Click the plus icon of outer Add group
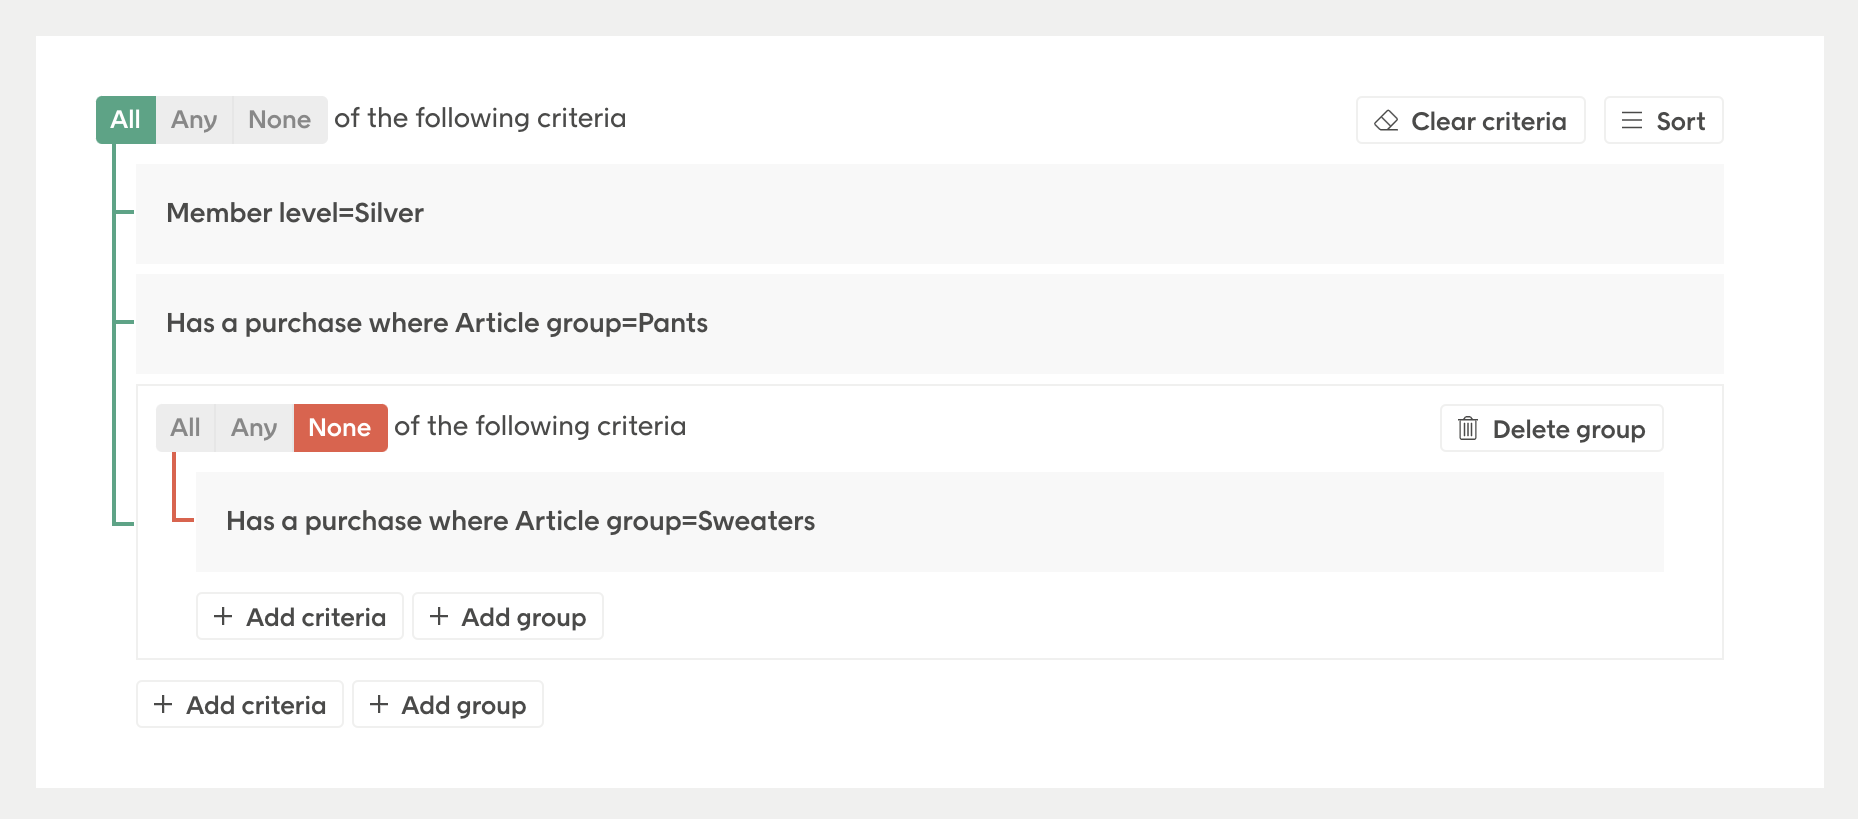This screenshot has height=819, width=1858. pos(378,705)
